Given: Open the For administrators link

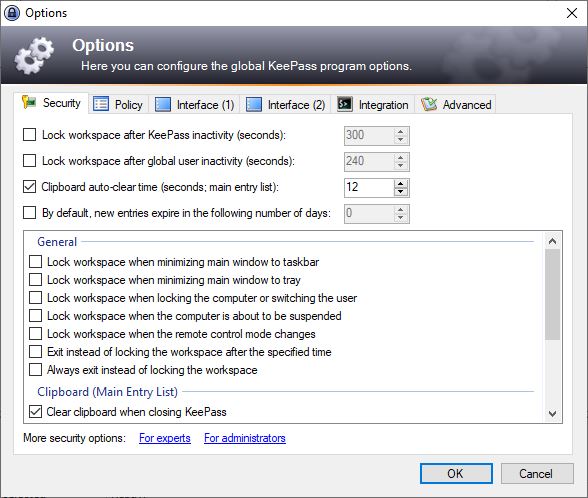Looking at the screenshot, I should point(245,438).
